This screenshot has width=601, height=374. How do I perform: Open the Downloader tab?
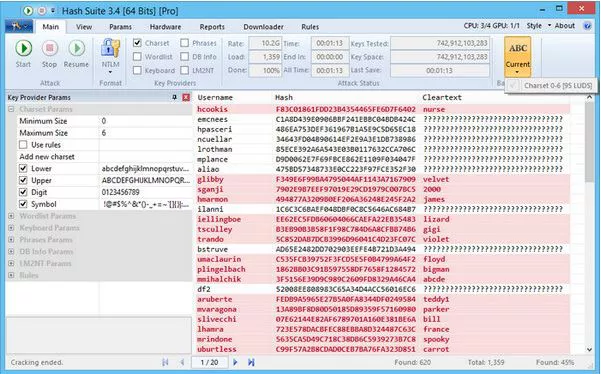click(263, 27)
